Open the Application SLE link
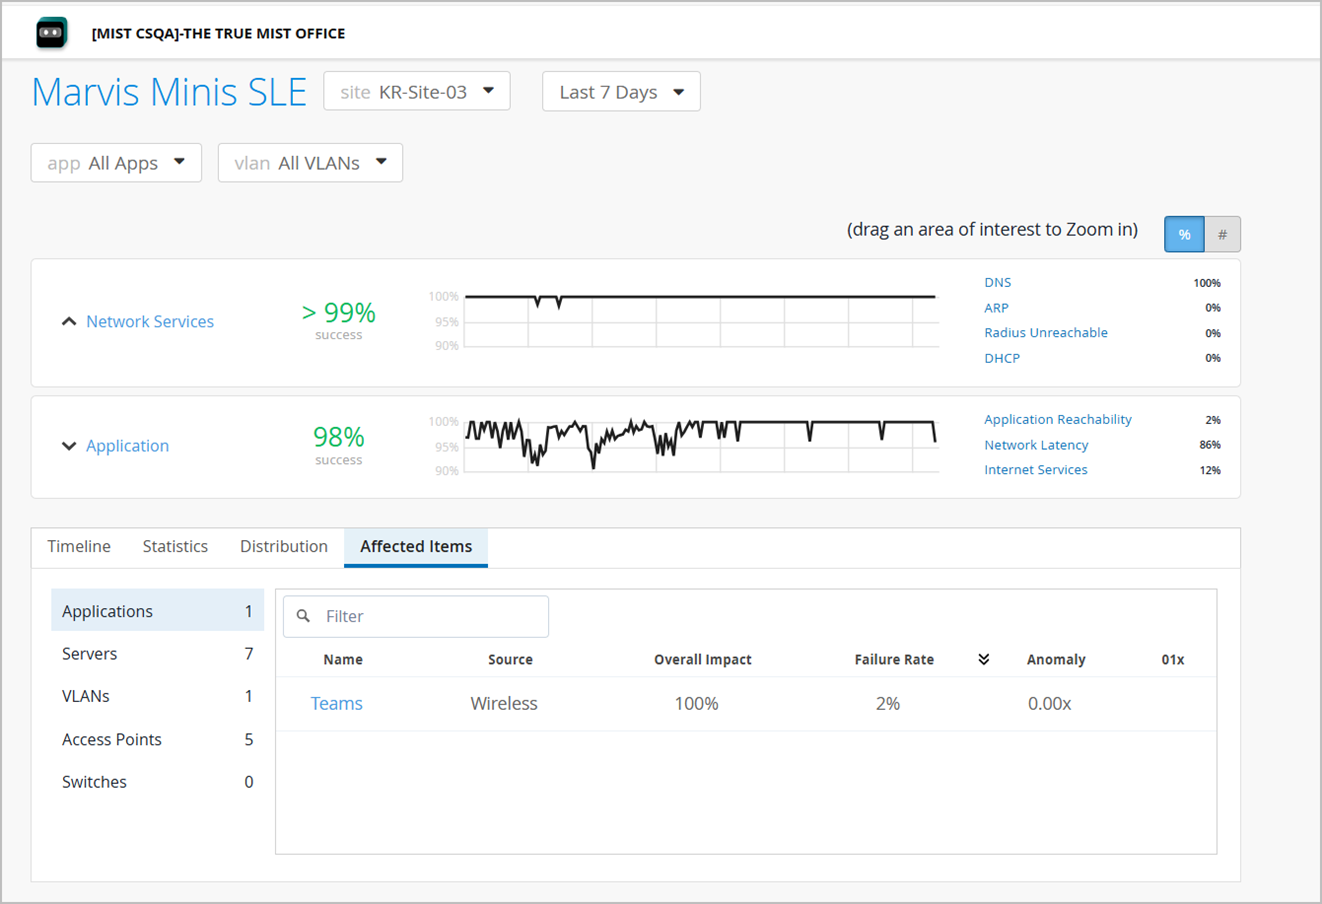1322x904 pixels. coord(127,446)
